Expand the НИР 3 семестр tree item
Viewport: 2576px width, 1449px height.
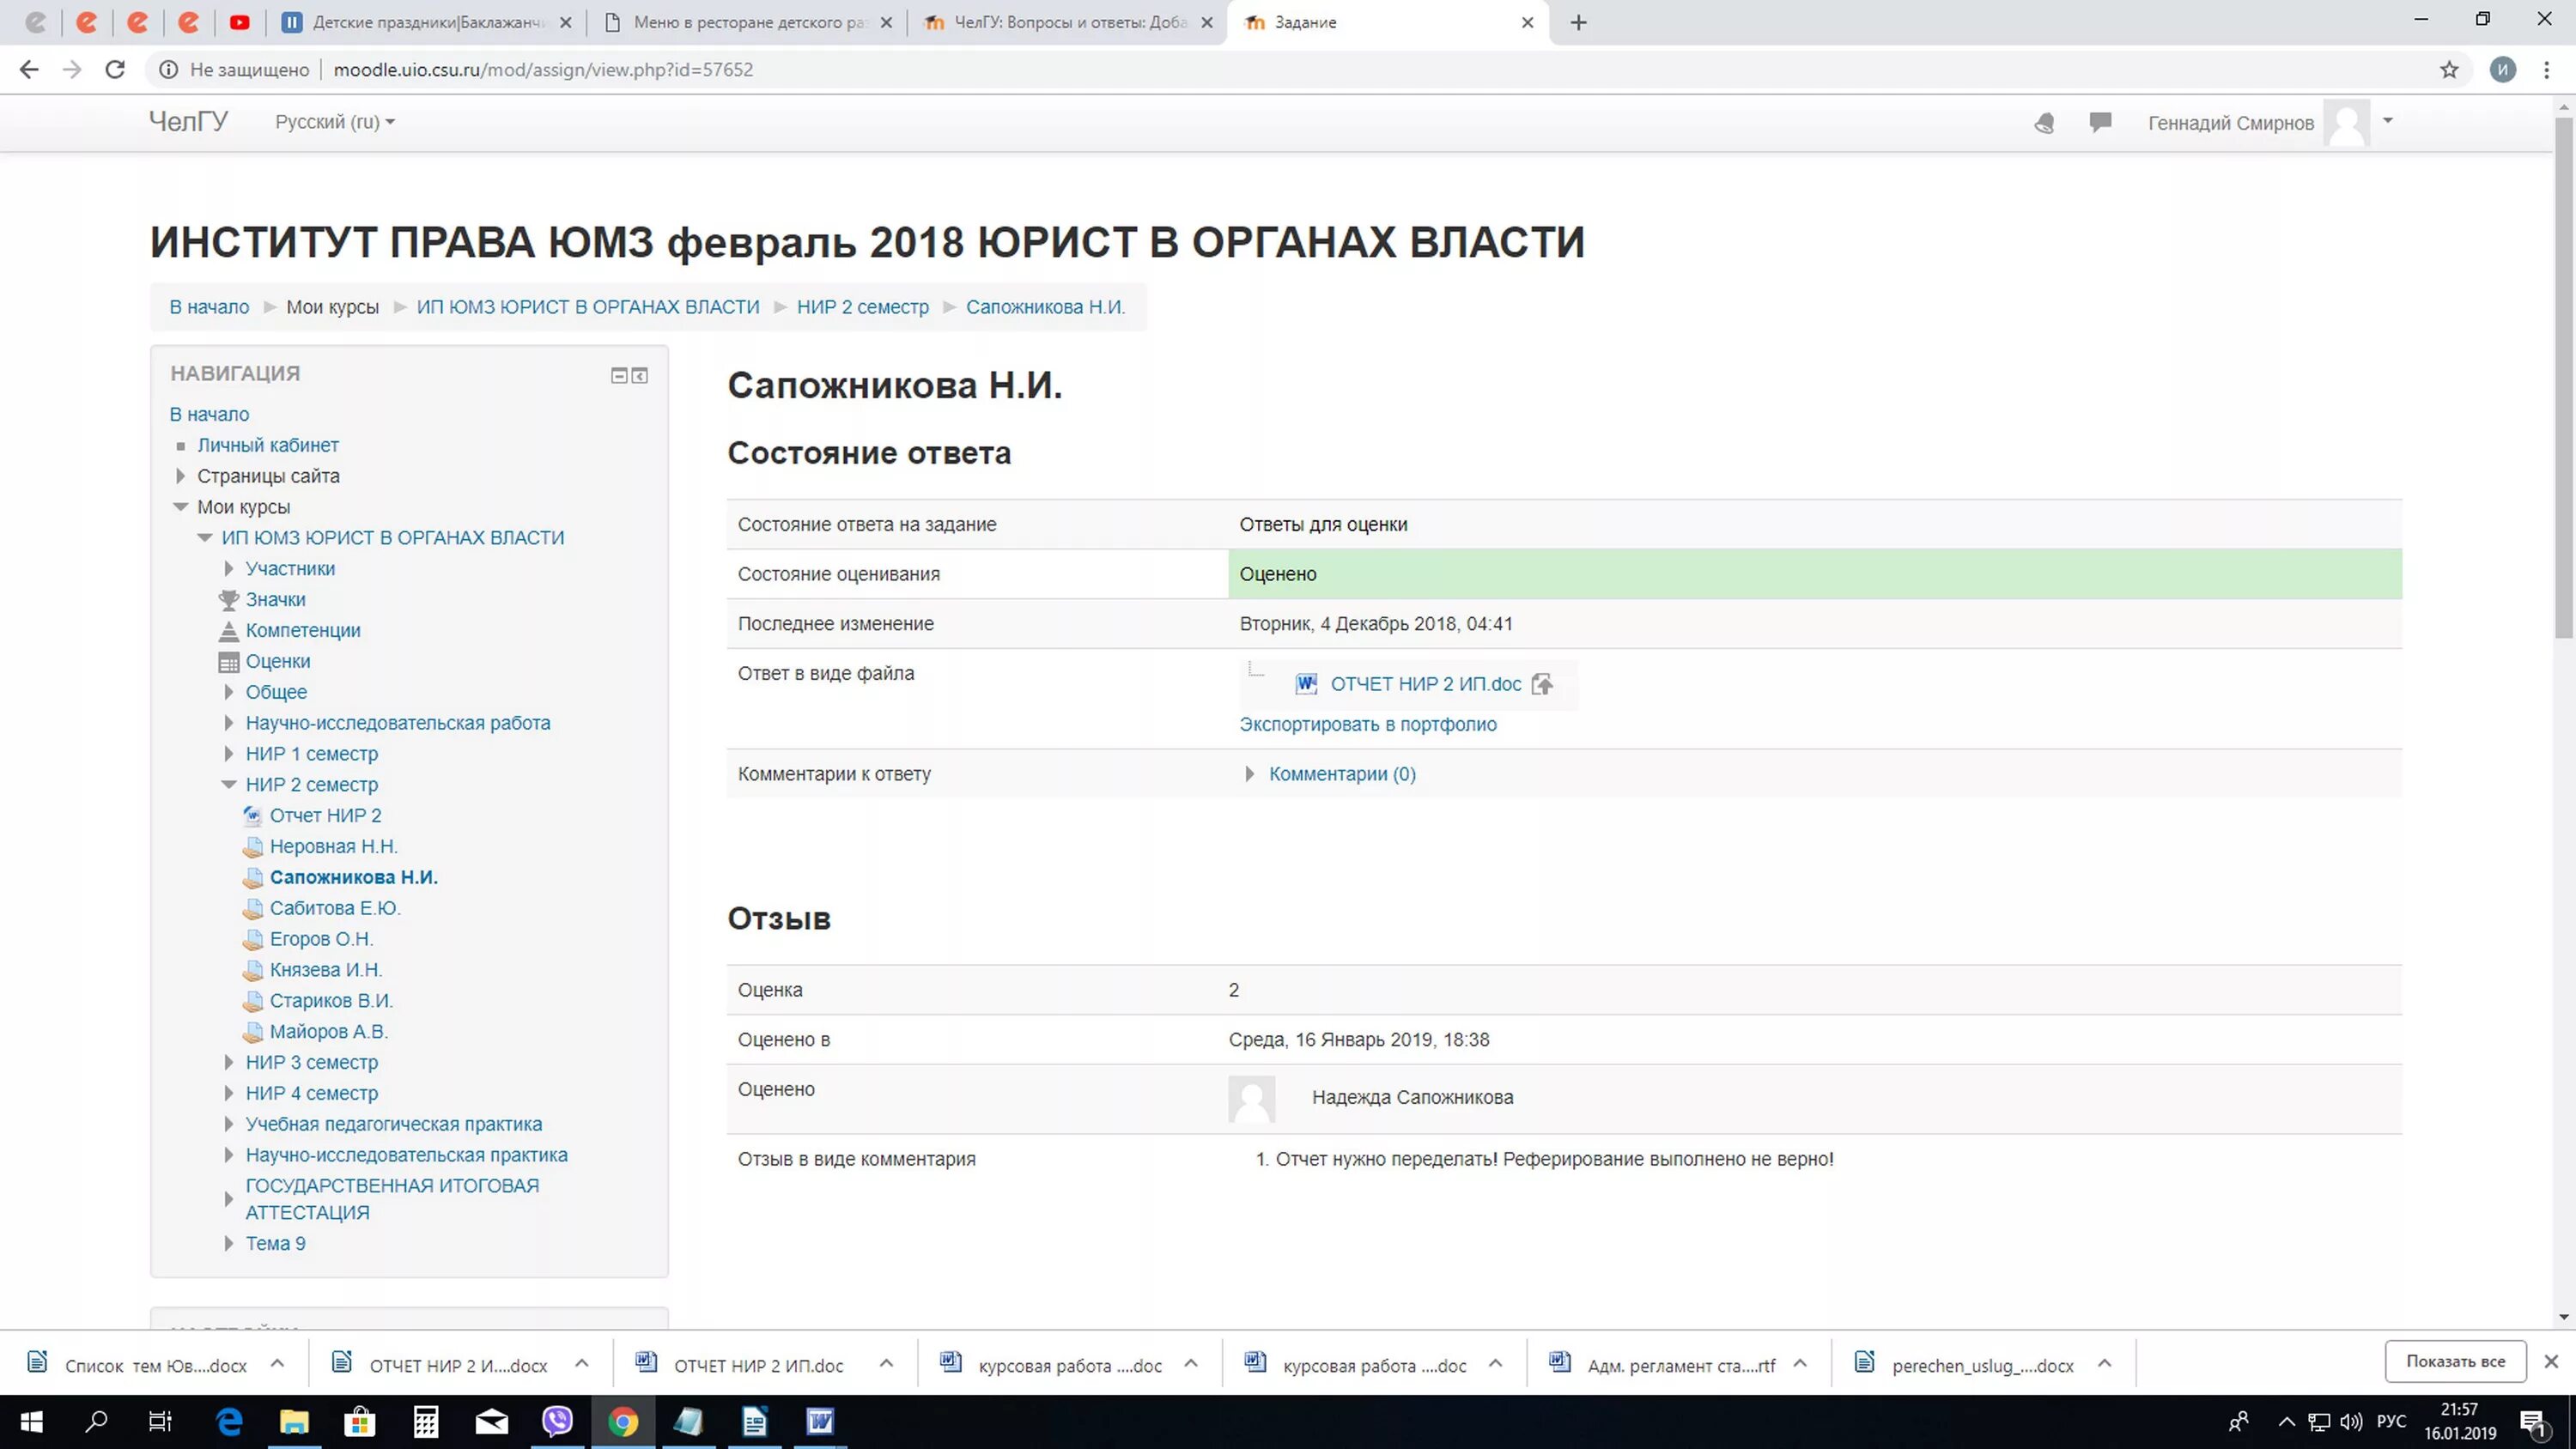coord(227,1062)
